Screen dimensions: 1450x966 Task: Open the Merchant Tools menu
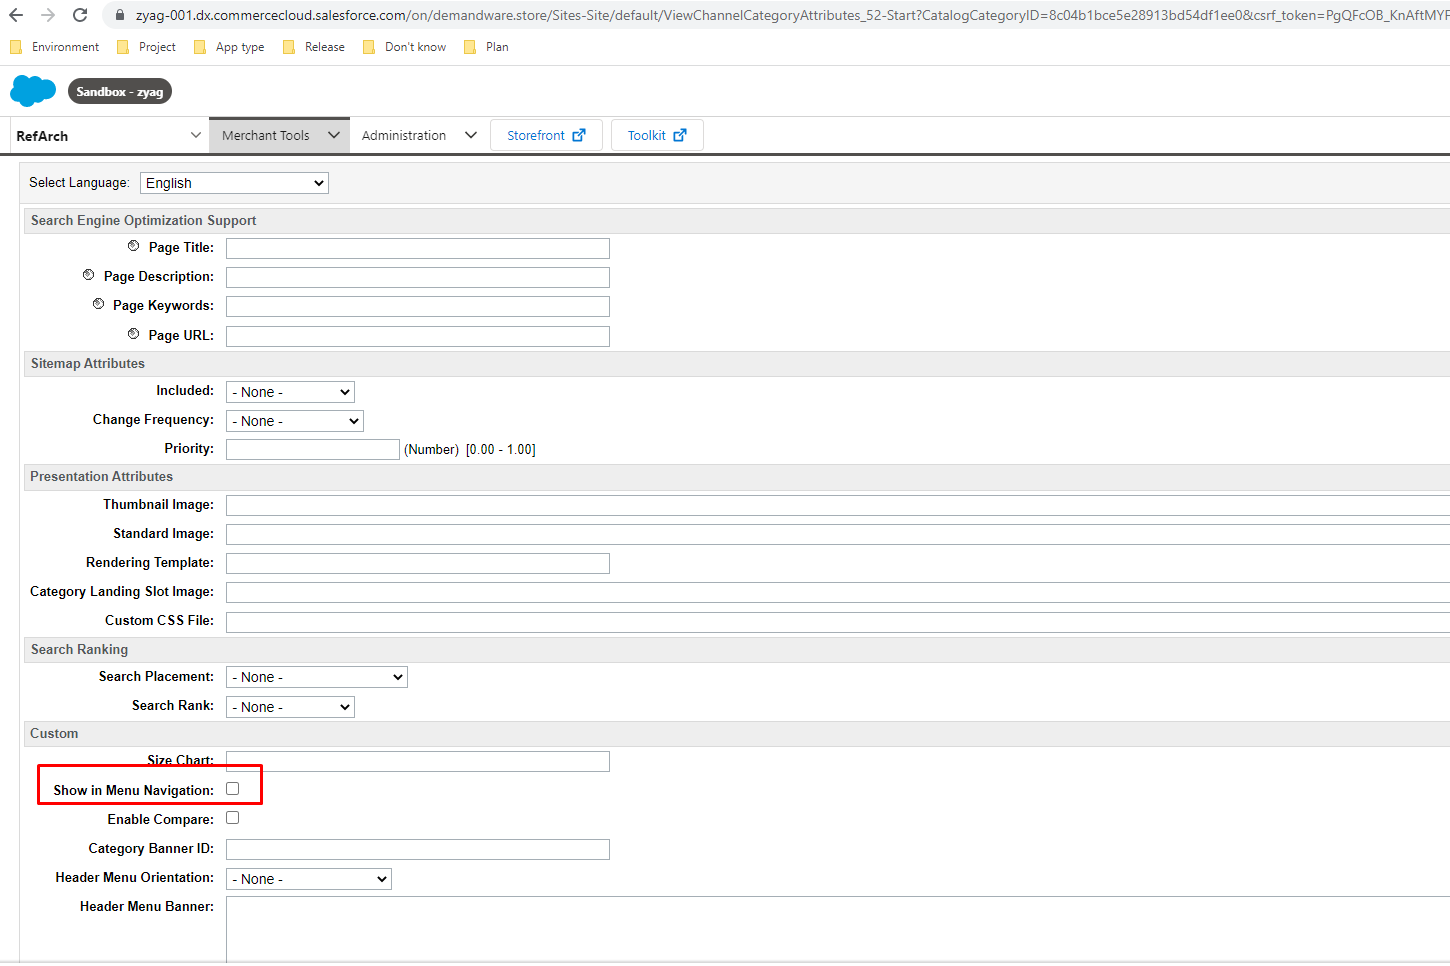click(x=279, y=135)
